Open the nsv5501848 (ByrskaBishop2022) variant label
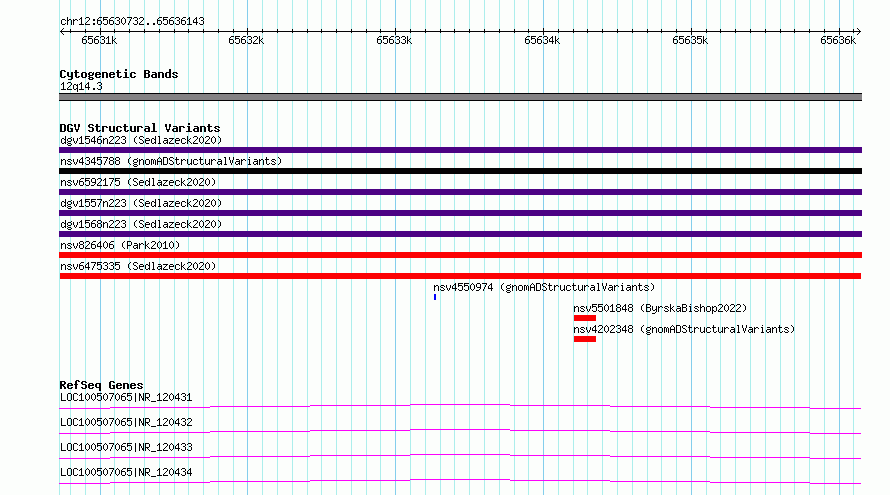 point(660,308)
